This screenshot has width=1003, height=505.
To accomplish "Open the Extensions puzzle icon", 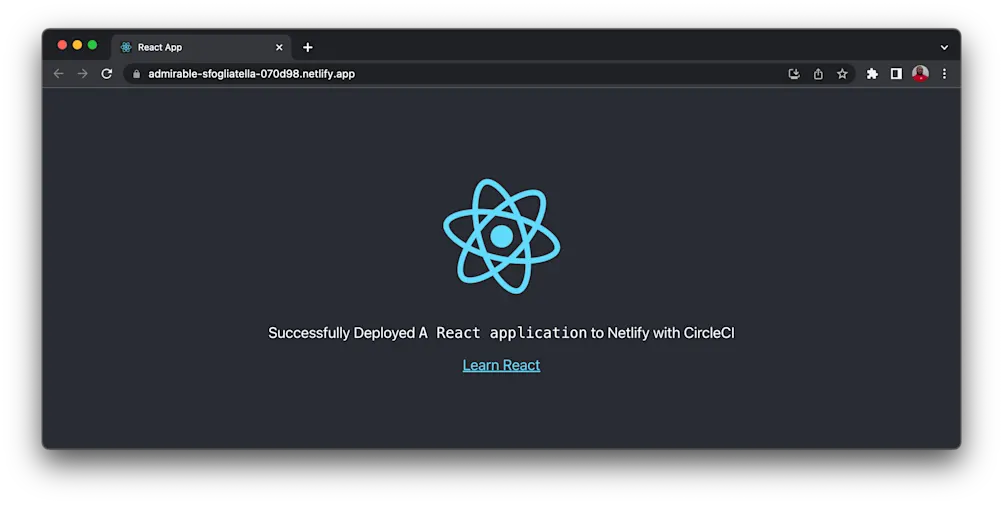I will [x=872, y=74].
